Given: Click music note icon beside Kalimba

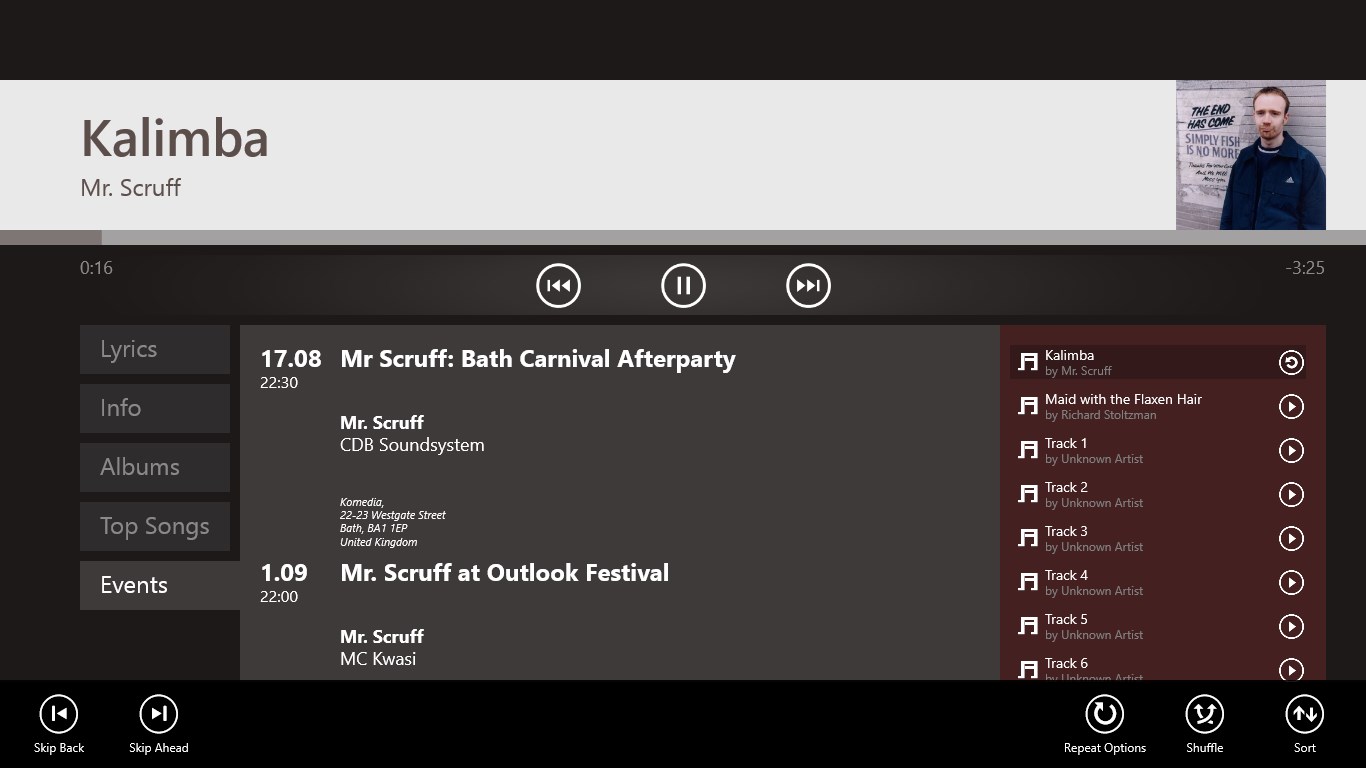Looking at the screenshot, I should pyautogui.click(x=1028, y=363).
